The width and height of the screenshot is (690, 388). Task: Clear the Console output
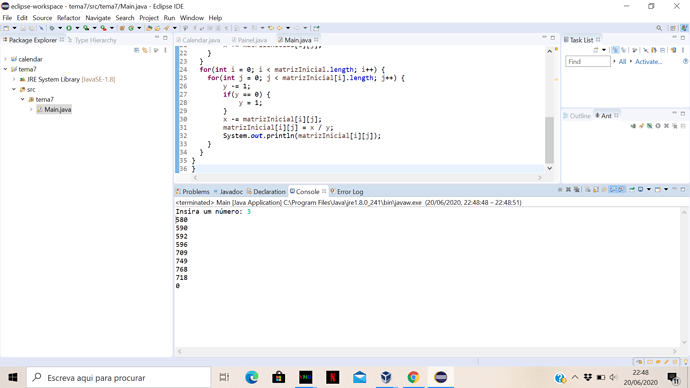click(587, 190)
